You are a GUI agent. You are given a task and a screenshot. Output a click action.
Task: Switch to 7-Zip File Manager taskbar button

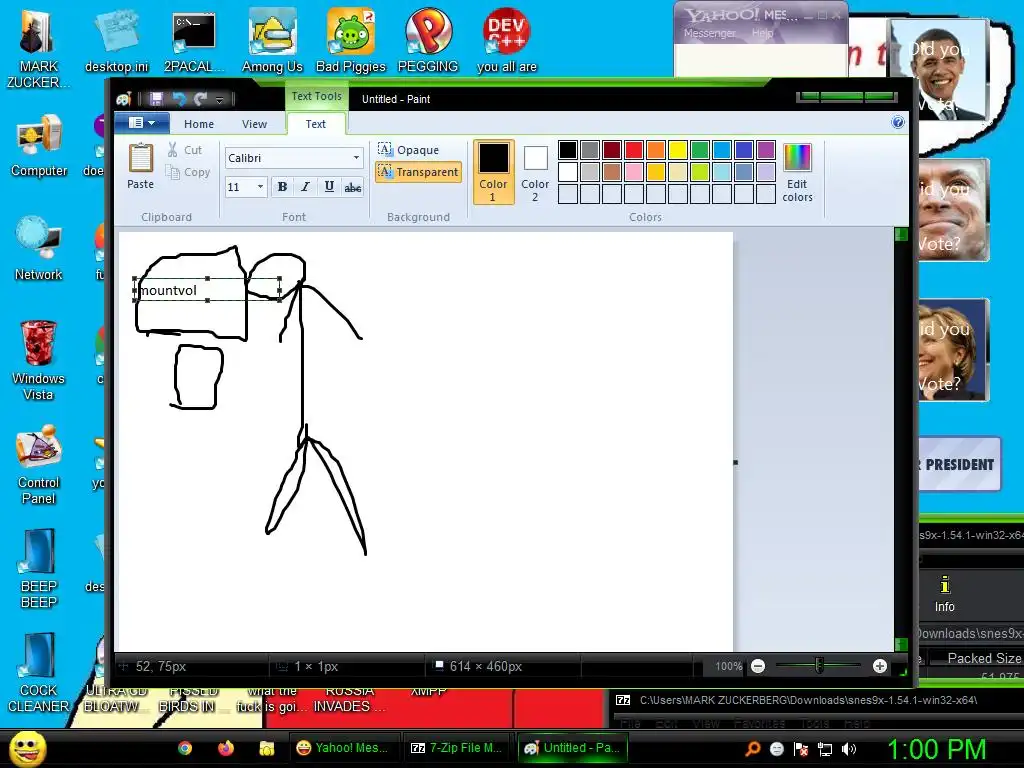tap(456, 748)
